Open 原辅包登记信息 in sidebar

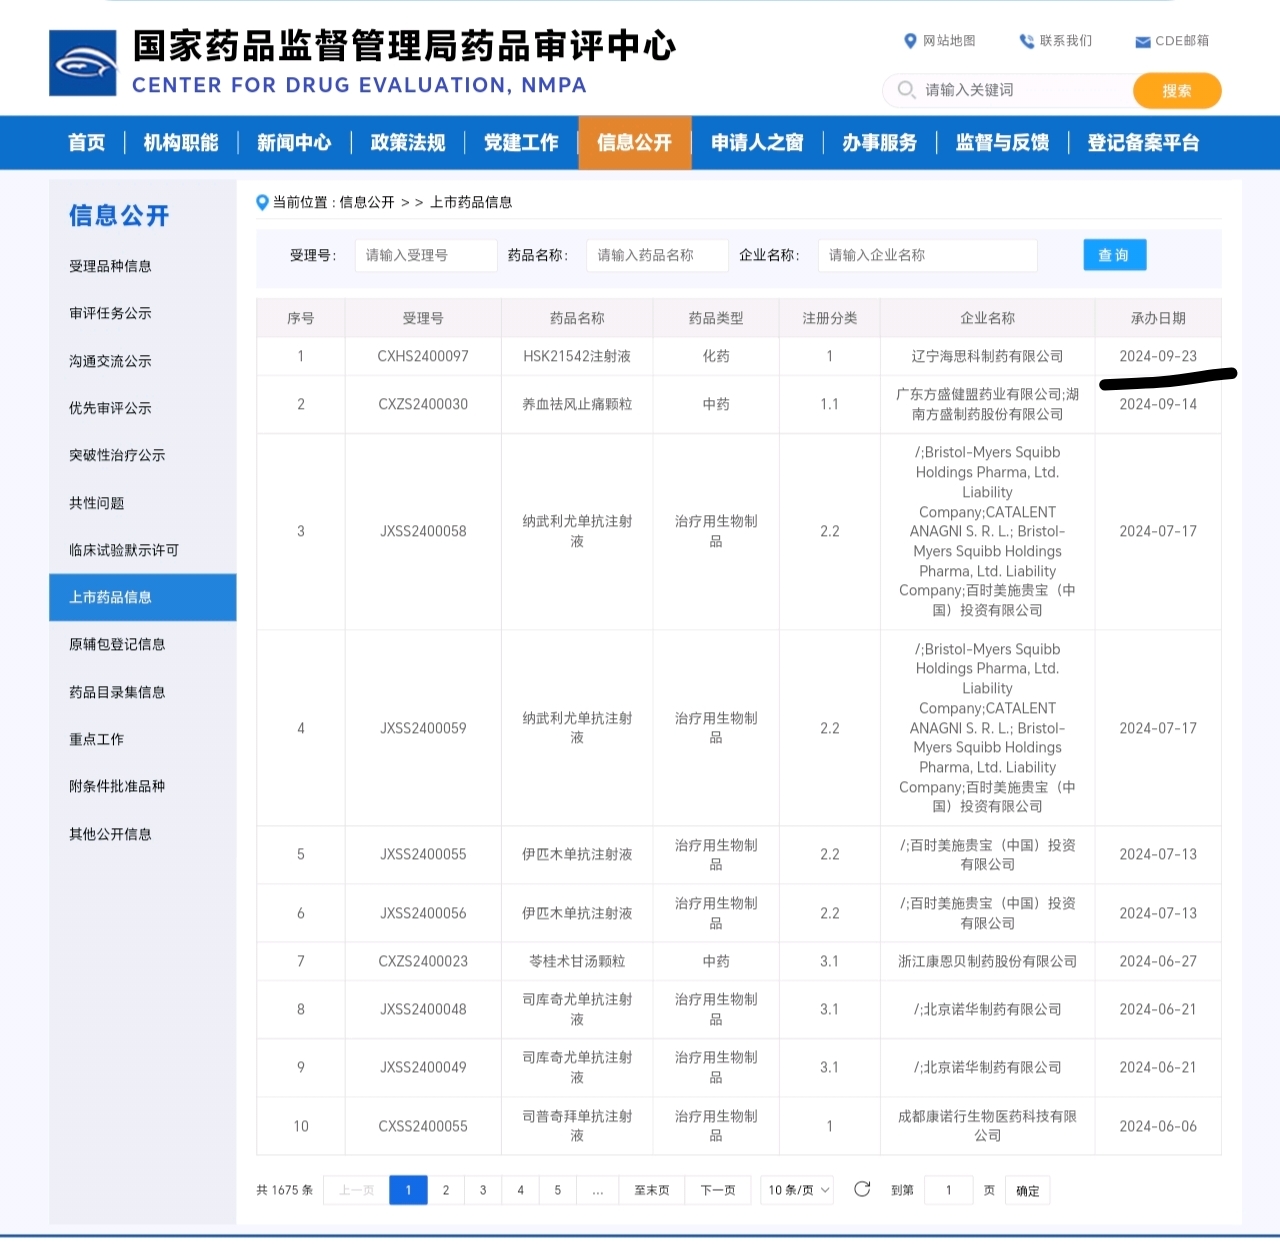[117, 644]
